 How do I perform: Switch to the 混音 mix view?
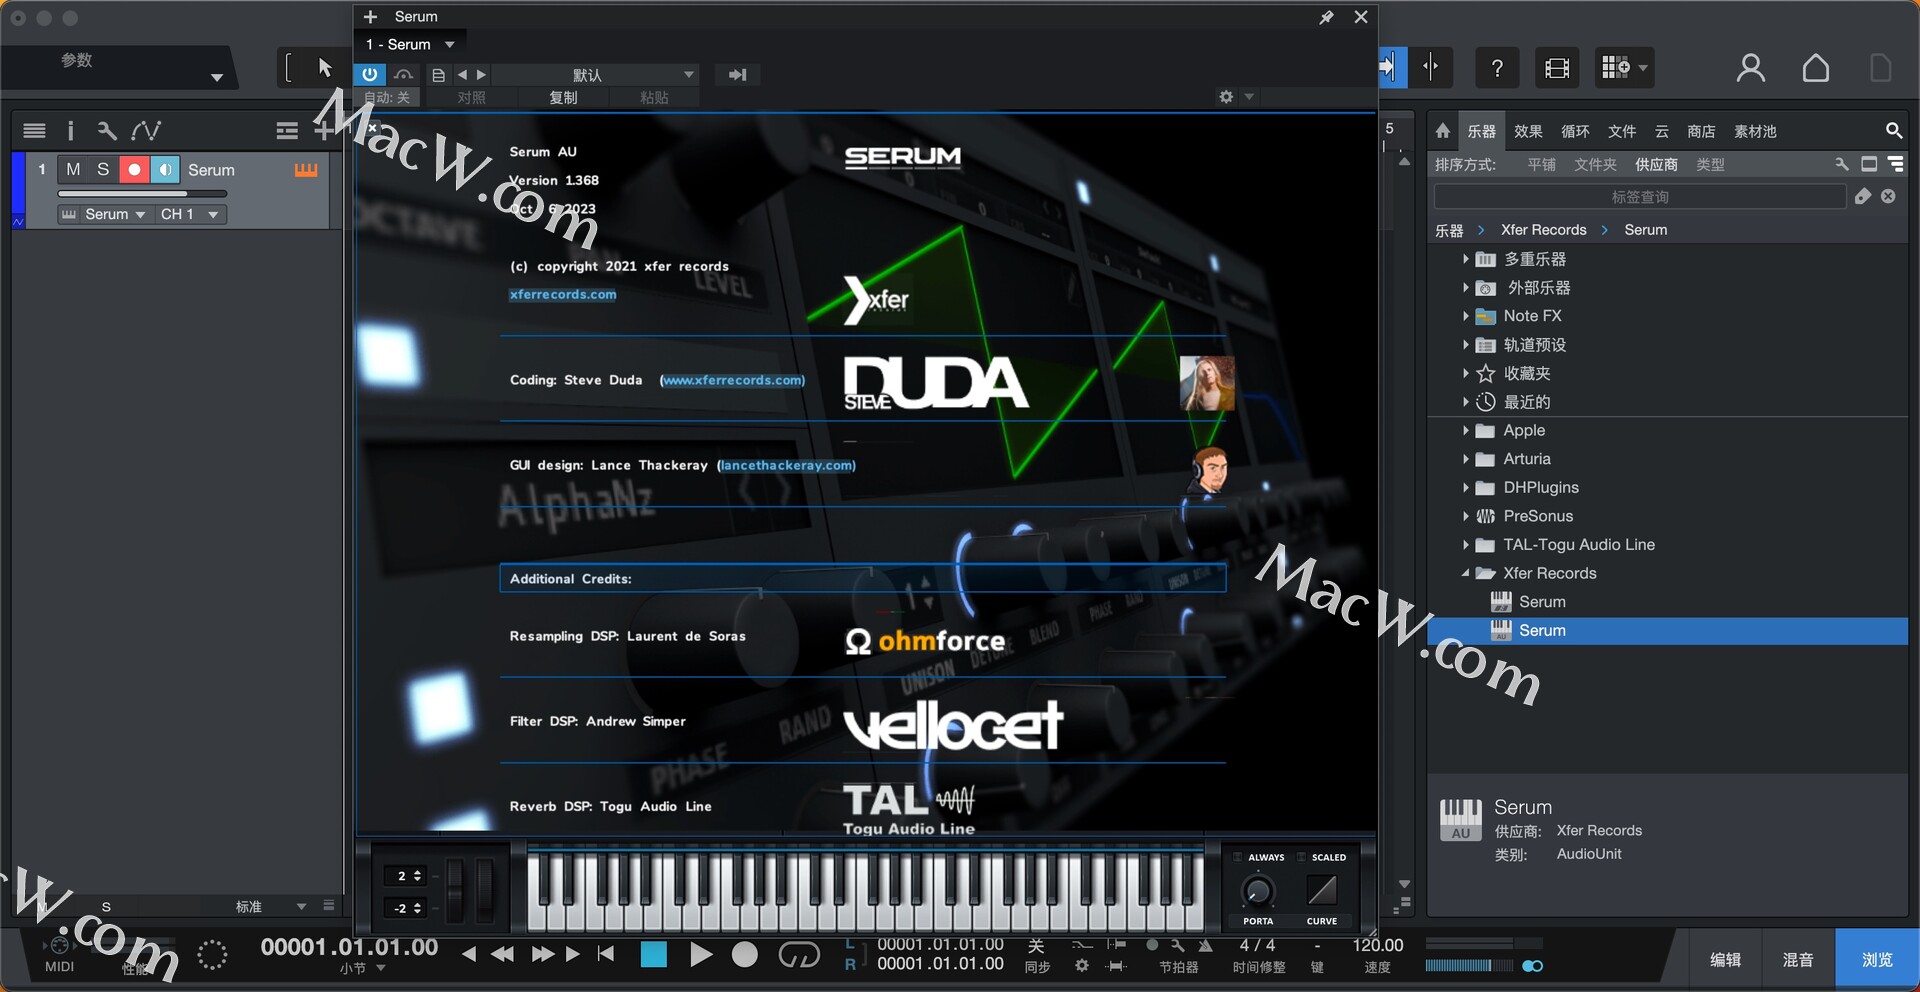[x=1797, y=959]
